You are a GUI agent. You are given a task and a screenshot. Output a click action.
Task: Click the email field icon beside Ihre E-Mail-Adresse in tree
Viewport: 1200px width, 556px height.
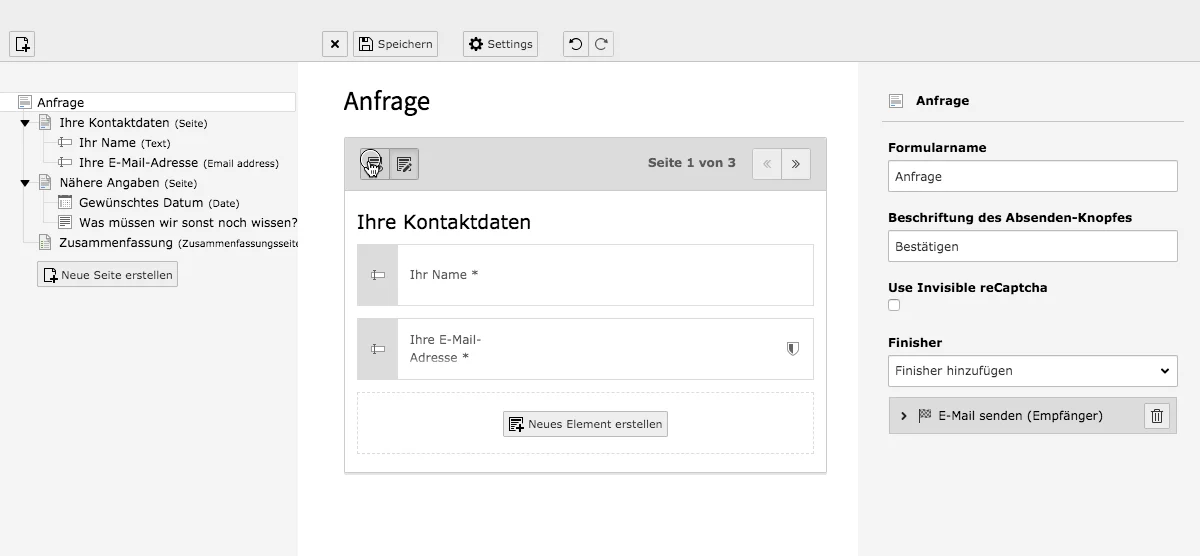(x=65, y=163)
